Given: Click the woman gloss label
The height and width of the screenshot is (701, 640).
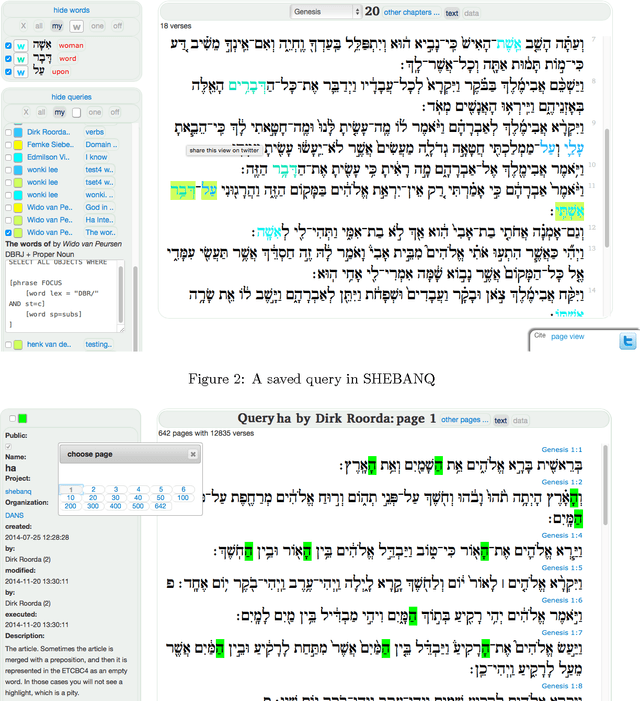Looking at the screenshot, I should (71, 46).
